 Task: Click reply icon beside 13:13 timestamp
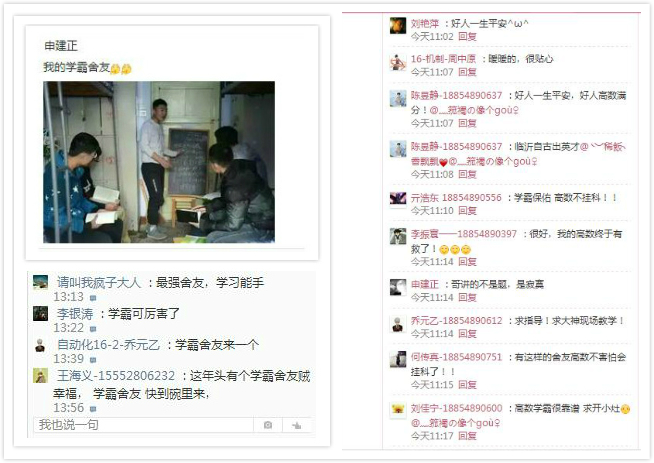[x=93, y=298]
